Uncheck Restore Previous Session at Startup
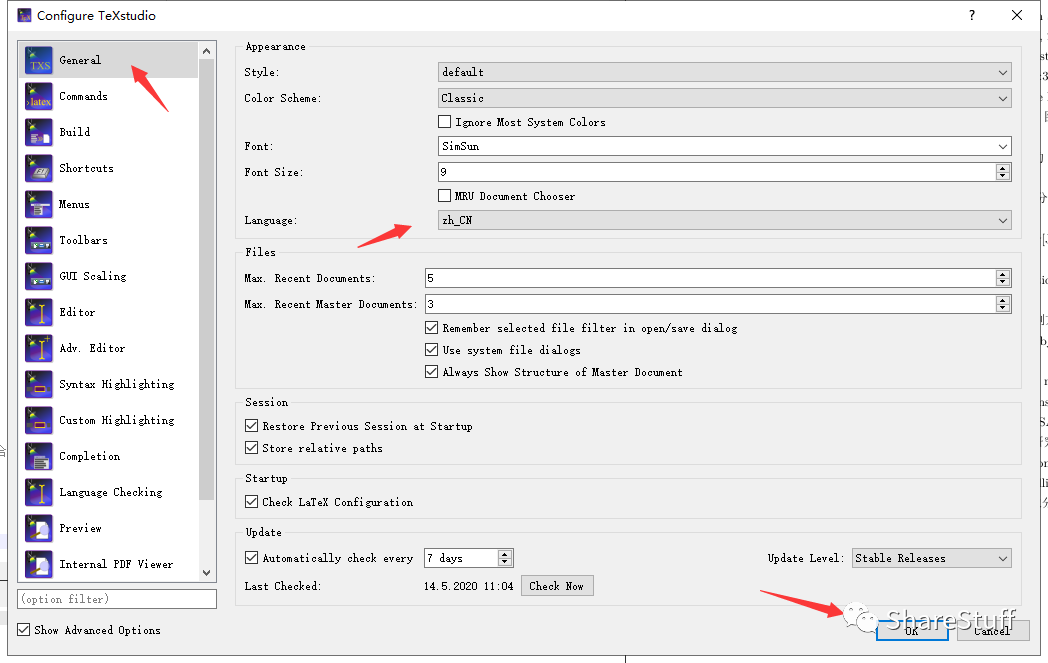This screenshot has width=1048, height=663. click(251, 426)
